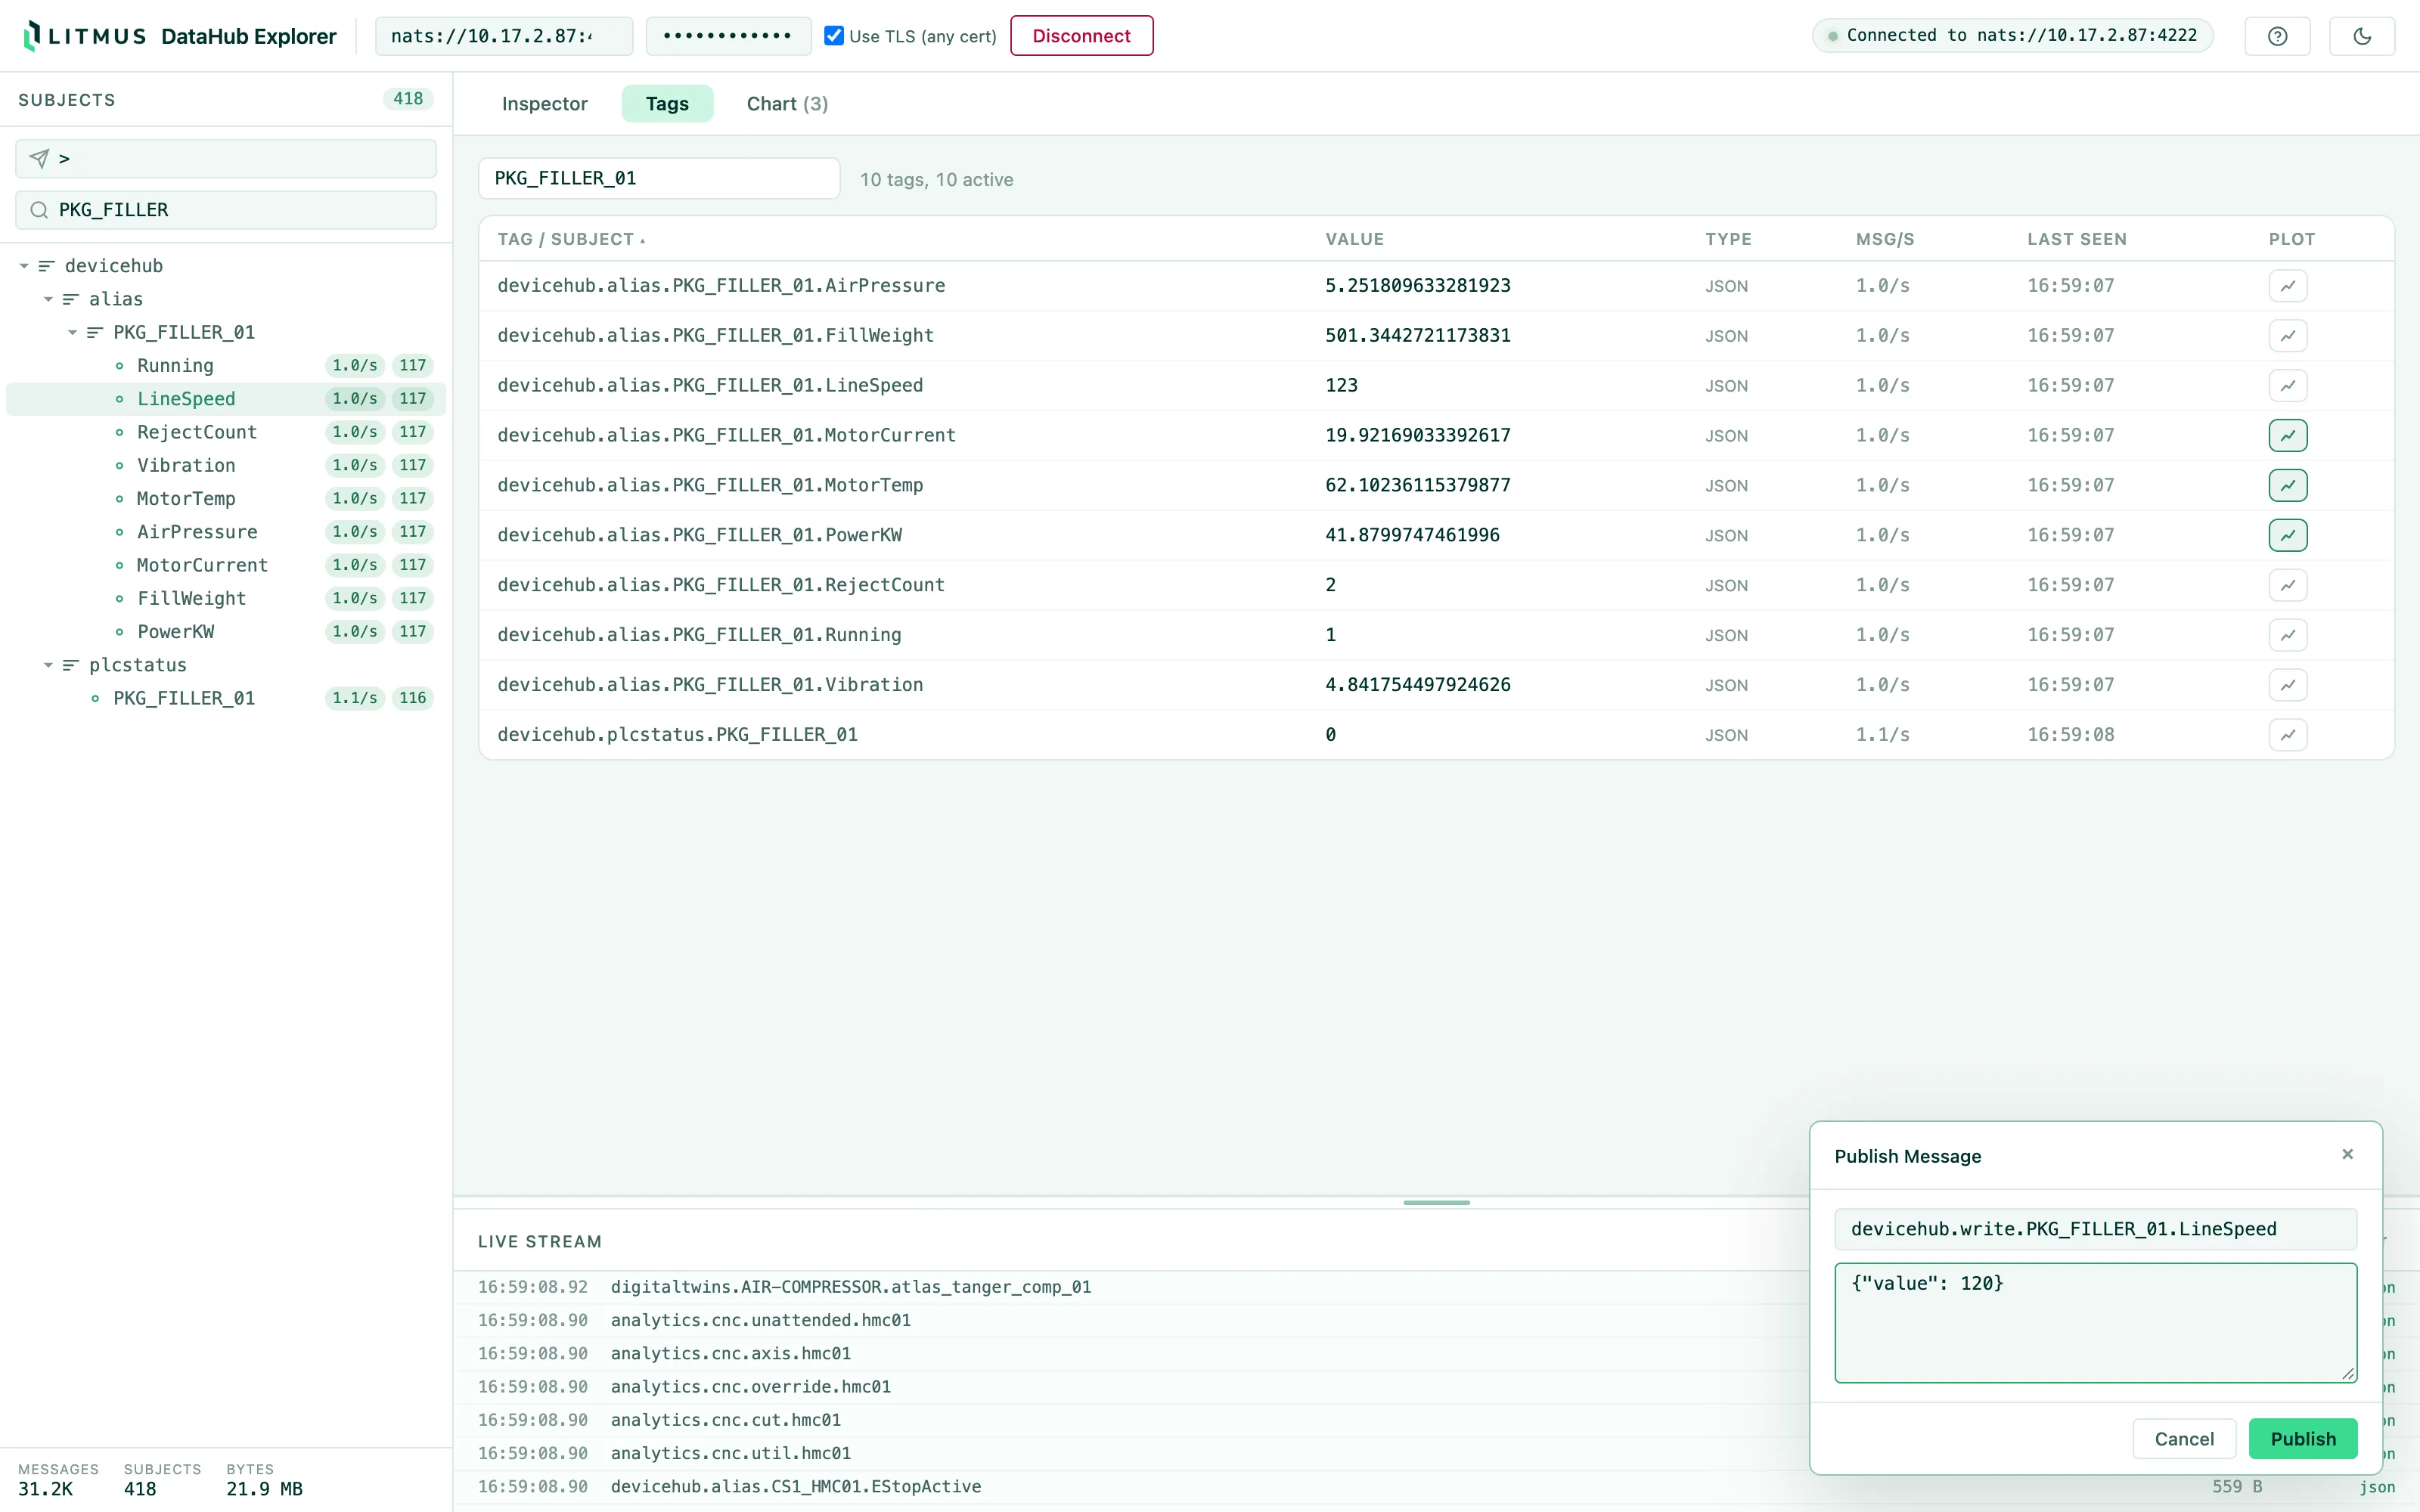Cancel the Publish Message dialog
Image resolution: width=2420 pixels, height=1512 pixels.
(2184, 1438)
